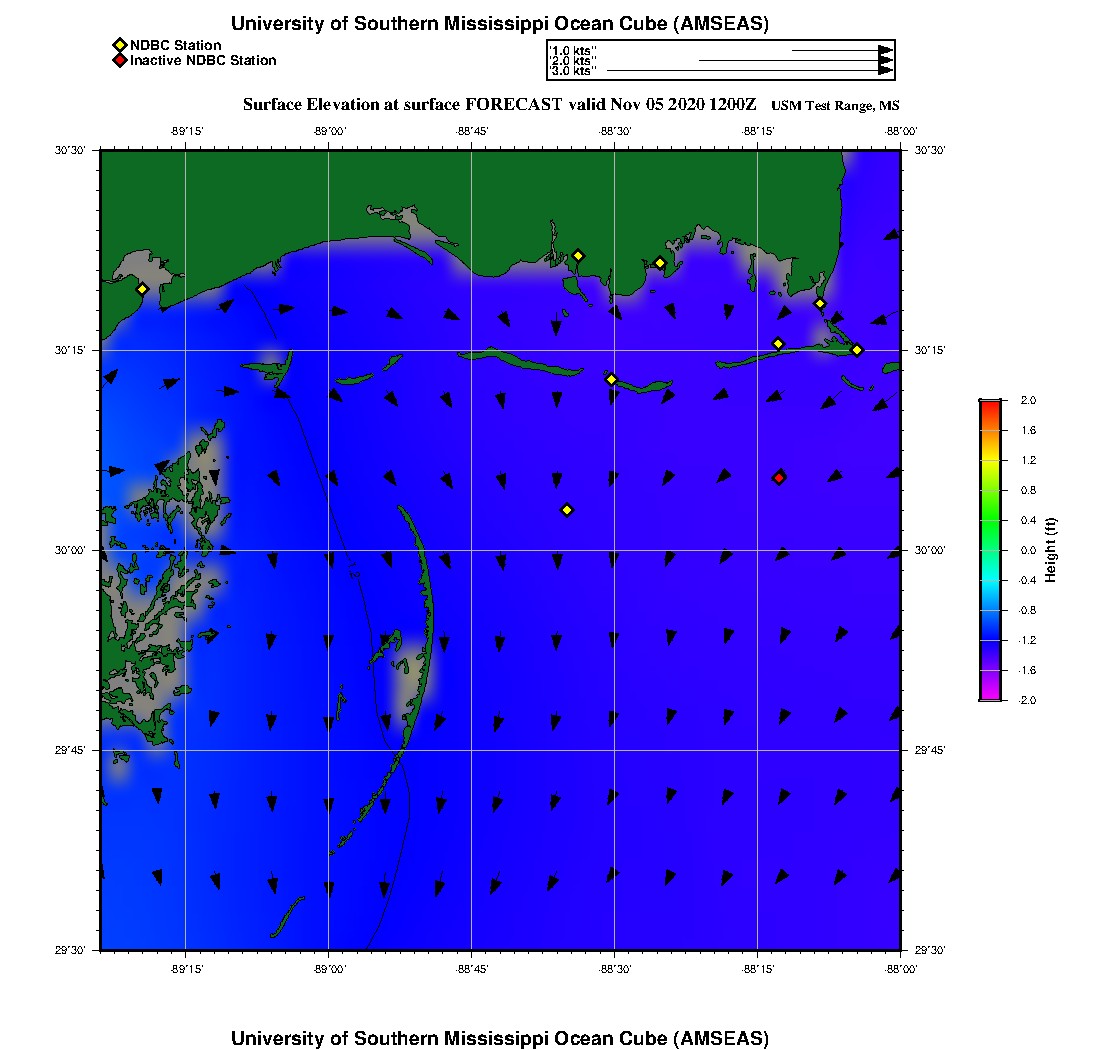Select the westernmost yellow NDBC station marker
Image resolution: width=1100 pixels, height=1050 pixels.
143,289
